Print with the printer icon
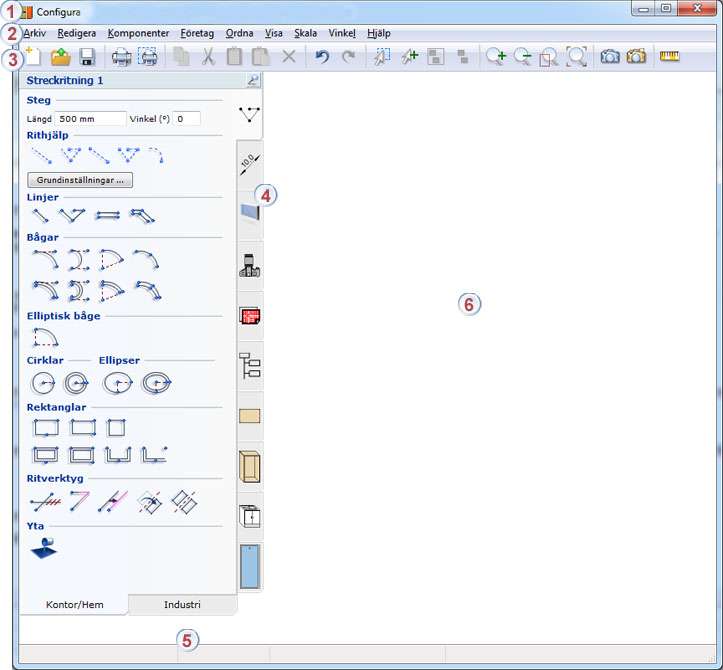 (121, 57)
